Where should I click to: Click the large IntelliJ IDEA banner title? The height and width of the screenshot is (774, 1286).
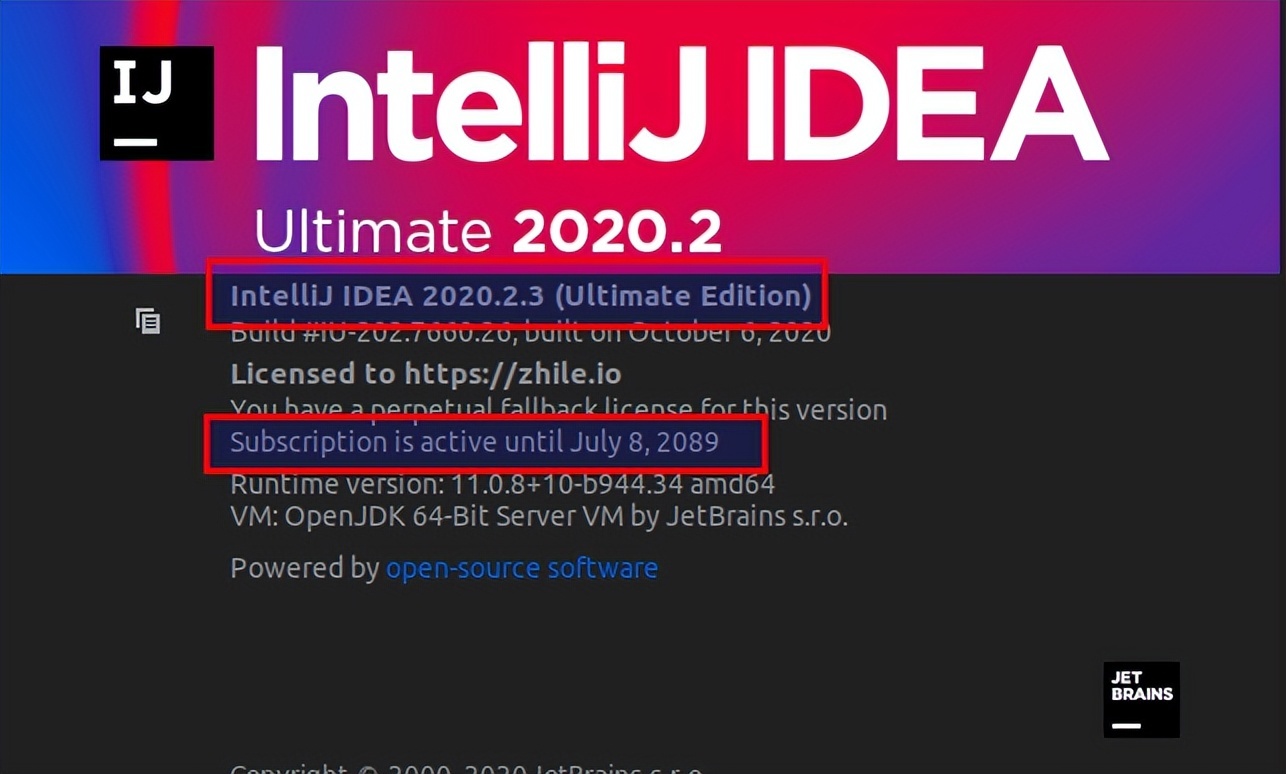(x=682, y=105)
